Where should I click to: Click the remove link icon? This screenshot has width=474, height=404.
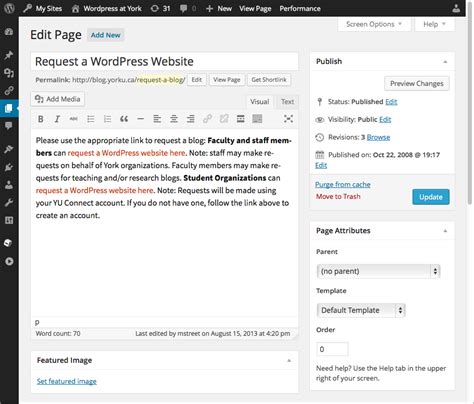coord(224,119)
